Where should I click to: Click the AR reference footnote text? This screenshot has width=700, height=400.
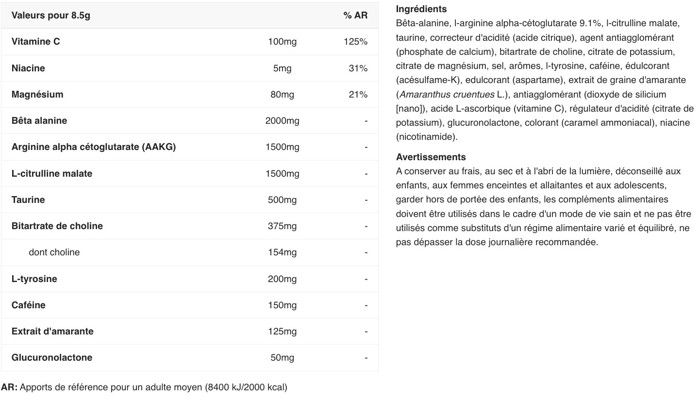(144, 388)
